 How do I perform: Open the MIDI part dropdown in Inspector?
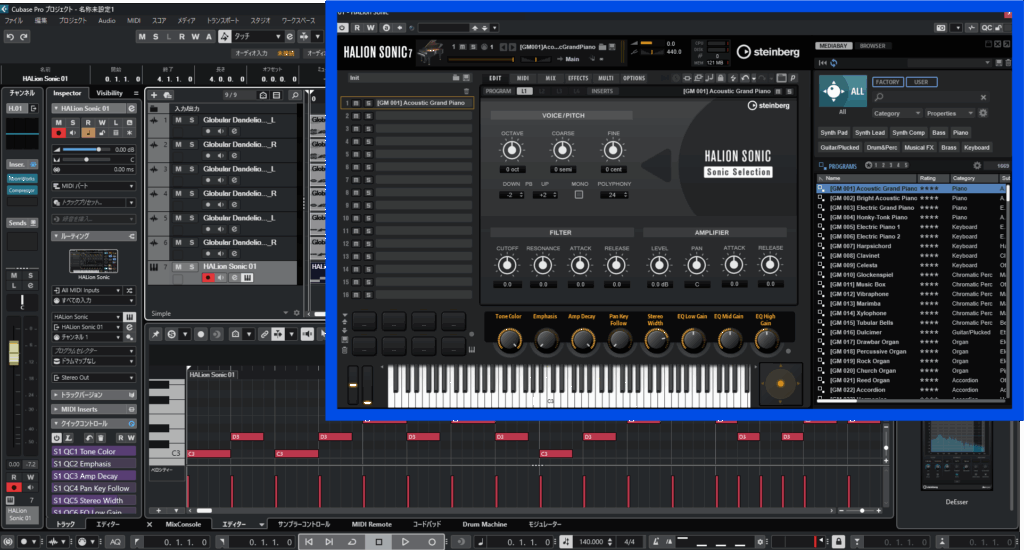(94, 186)
